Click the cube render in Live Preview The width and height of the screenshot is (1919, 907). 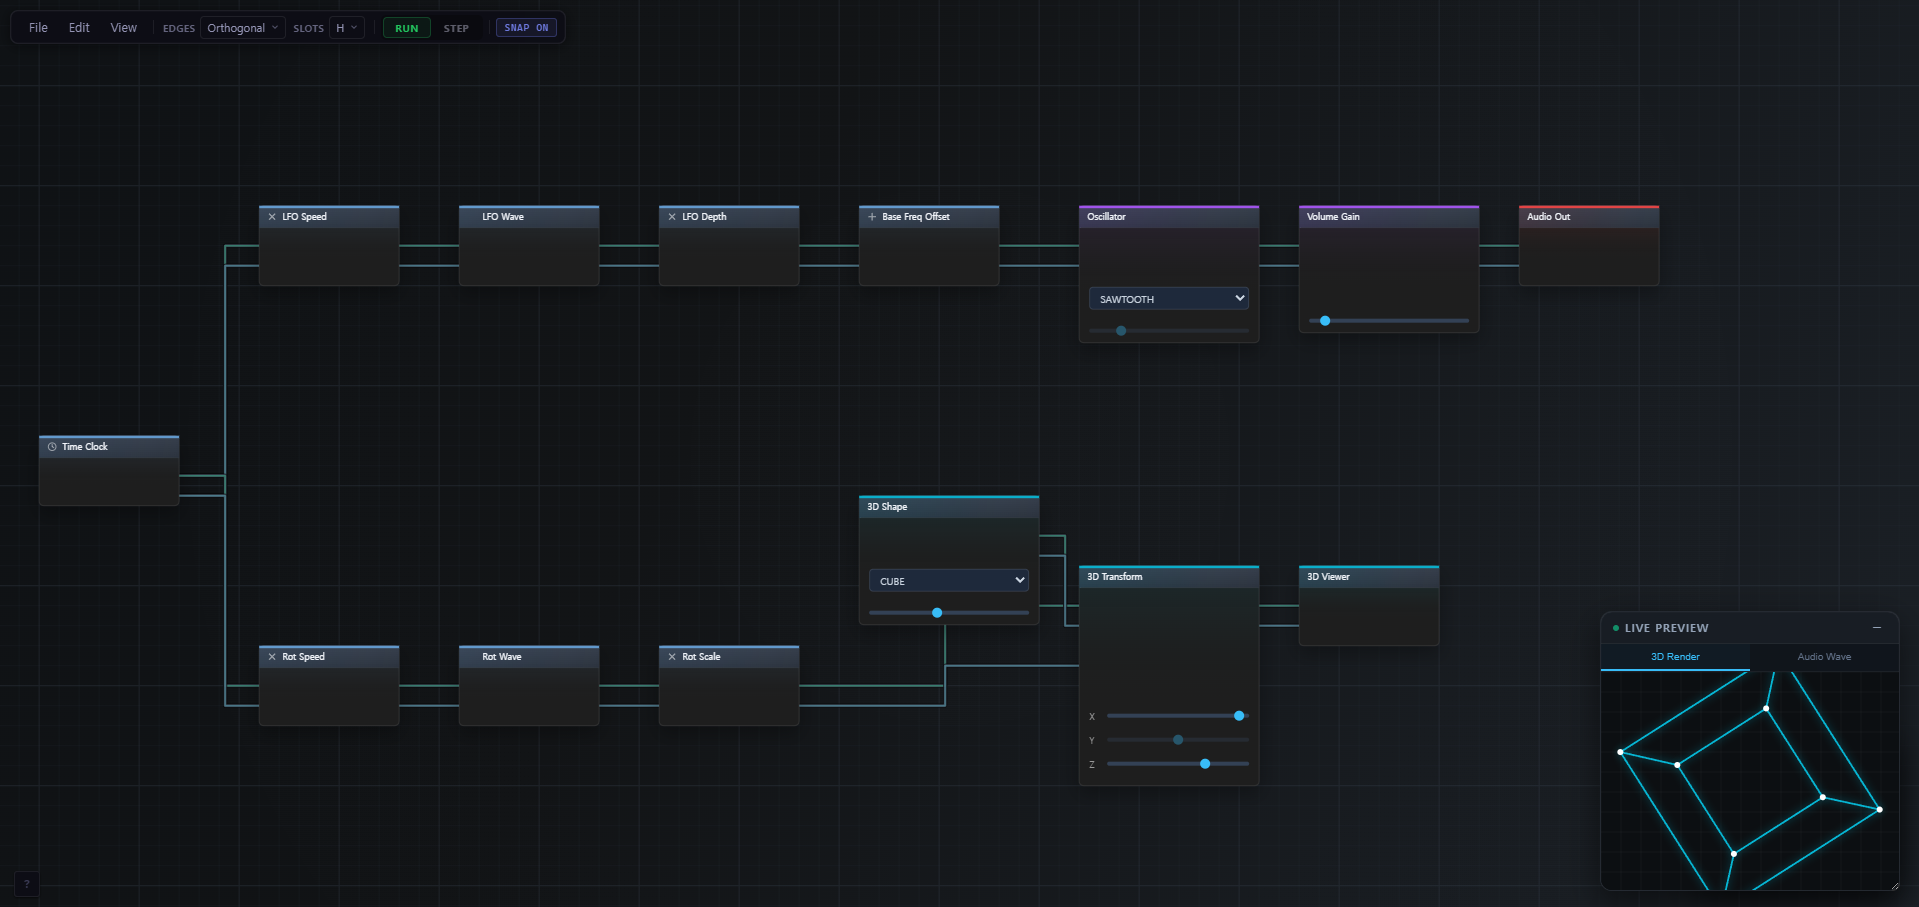tap(1750, 780)
